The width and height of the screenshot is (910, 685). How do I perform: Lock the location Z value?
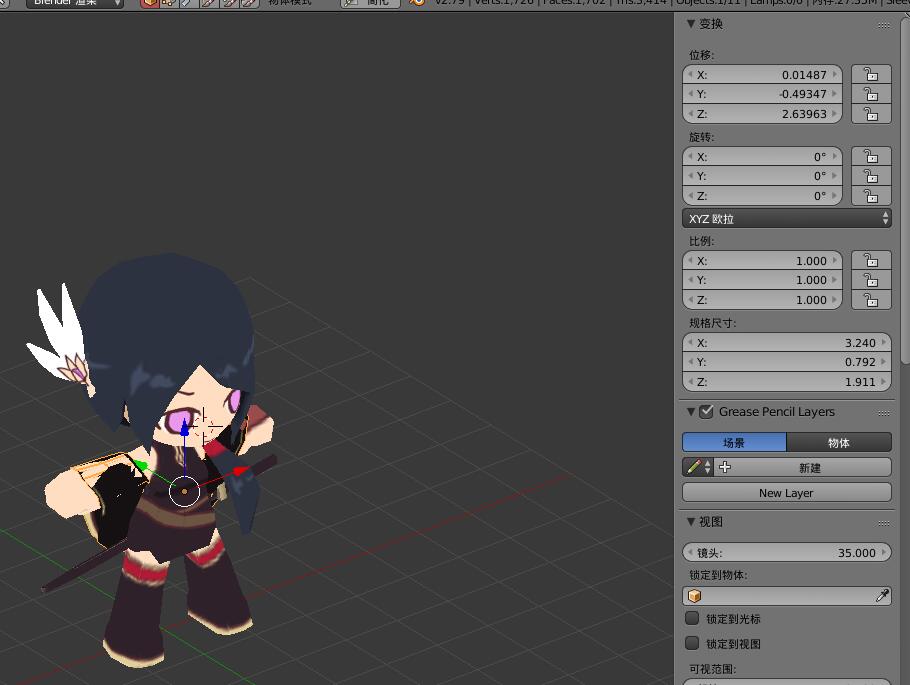tap(871, 114)
